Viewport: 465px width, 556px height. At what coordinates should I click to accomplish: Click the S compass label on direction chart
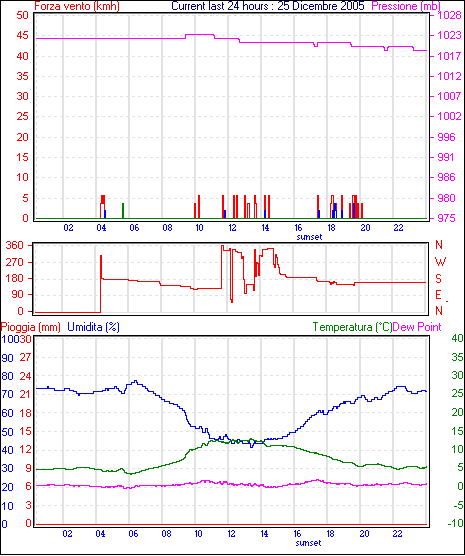point(439,279)
